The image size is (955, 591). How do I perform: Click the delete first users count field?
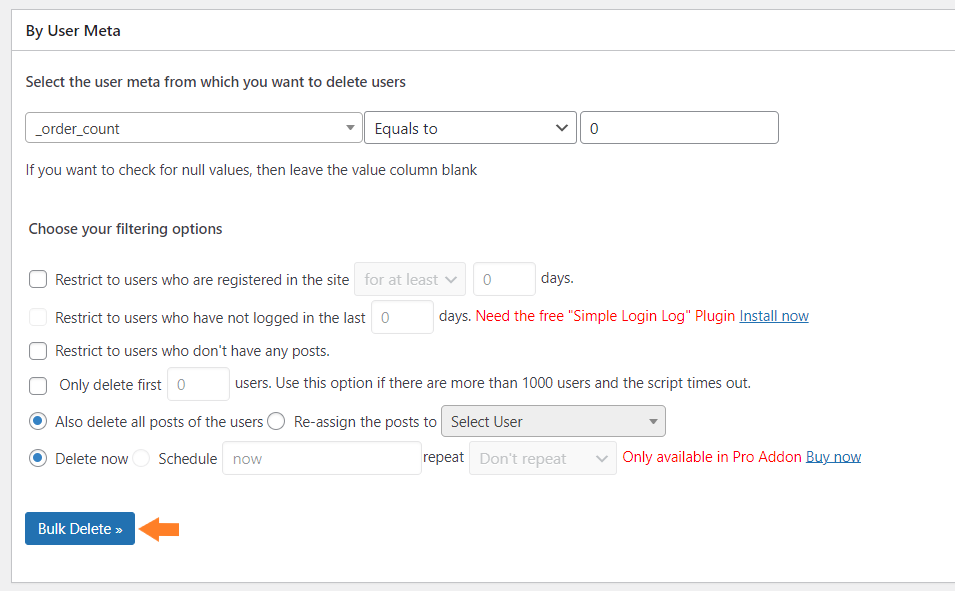pyautogui.click(x=199, y=384)
